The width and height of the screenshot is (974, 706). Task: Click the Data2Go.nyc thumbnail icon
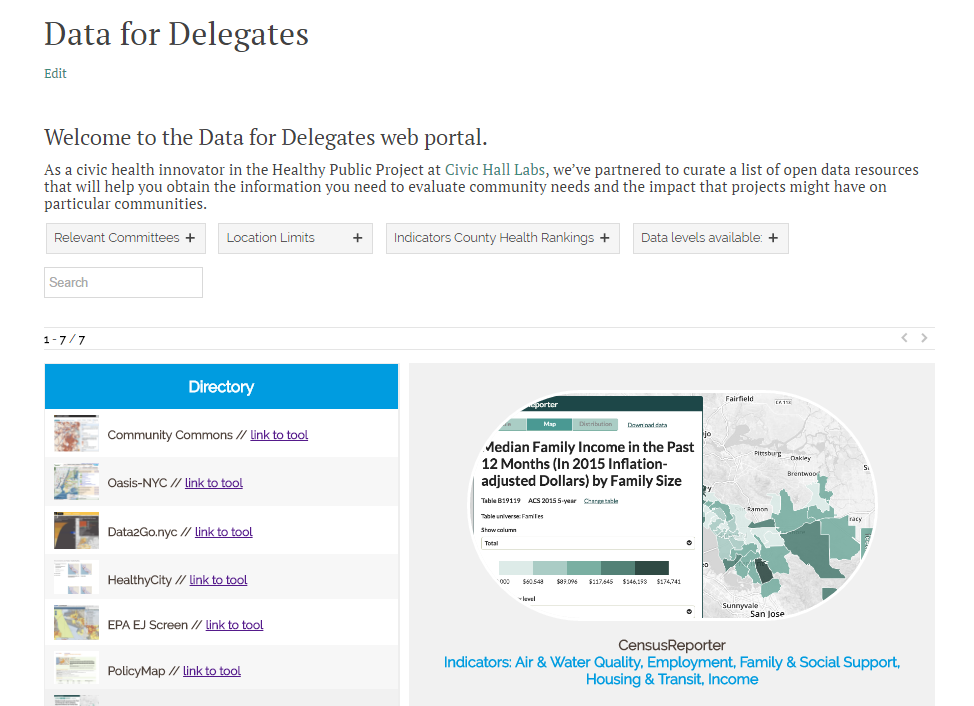tap(76, 531)
